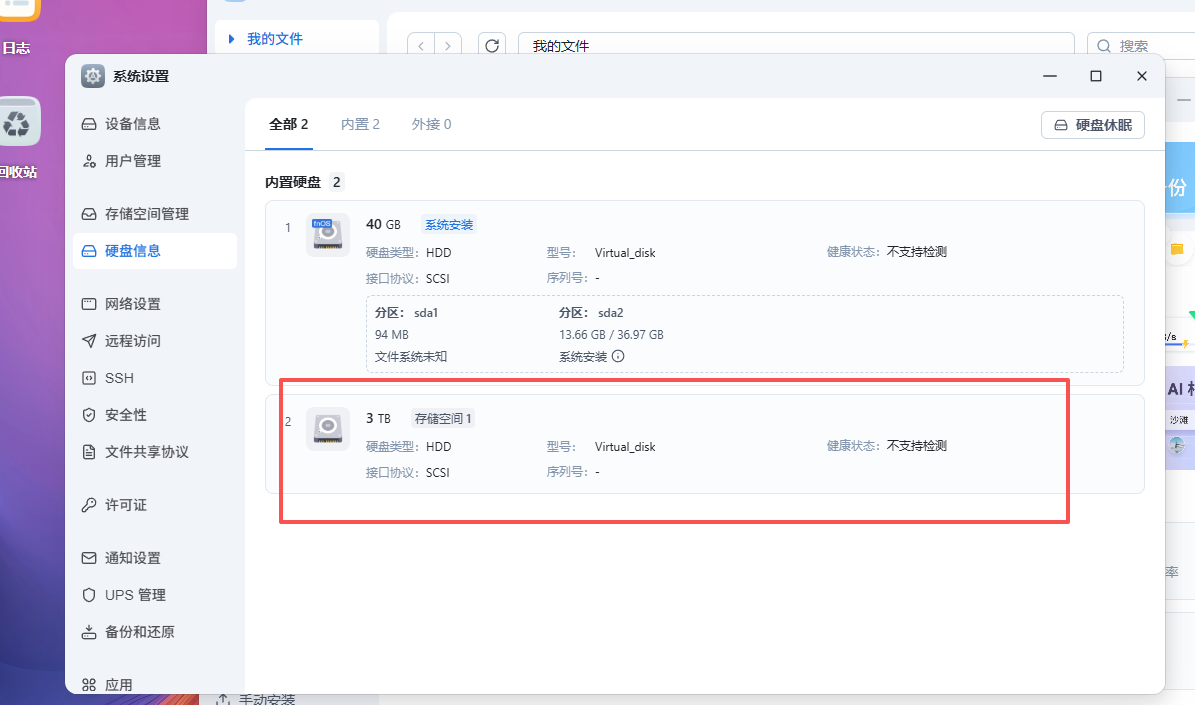Open 安全性 settings entry

point(155,415)
